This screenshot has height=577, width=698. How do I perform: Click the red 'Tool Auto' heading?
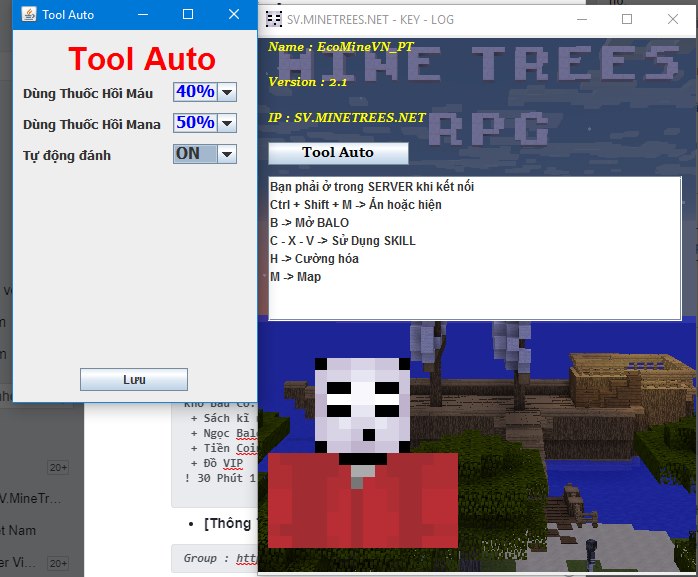(142, 59)
